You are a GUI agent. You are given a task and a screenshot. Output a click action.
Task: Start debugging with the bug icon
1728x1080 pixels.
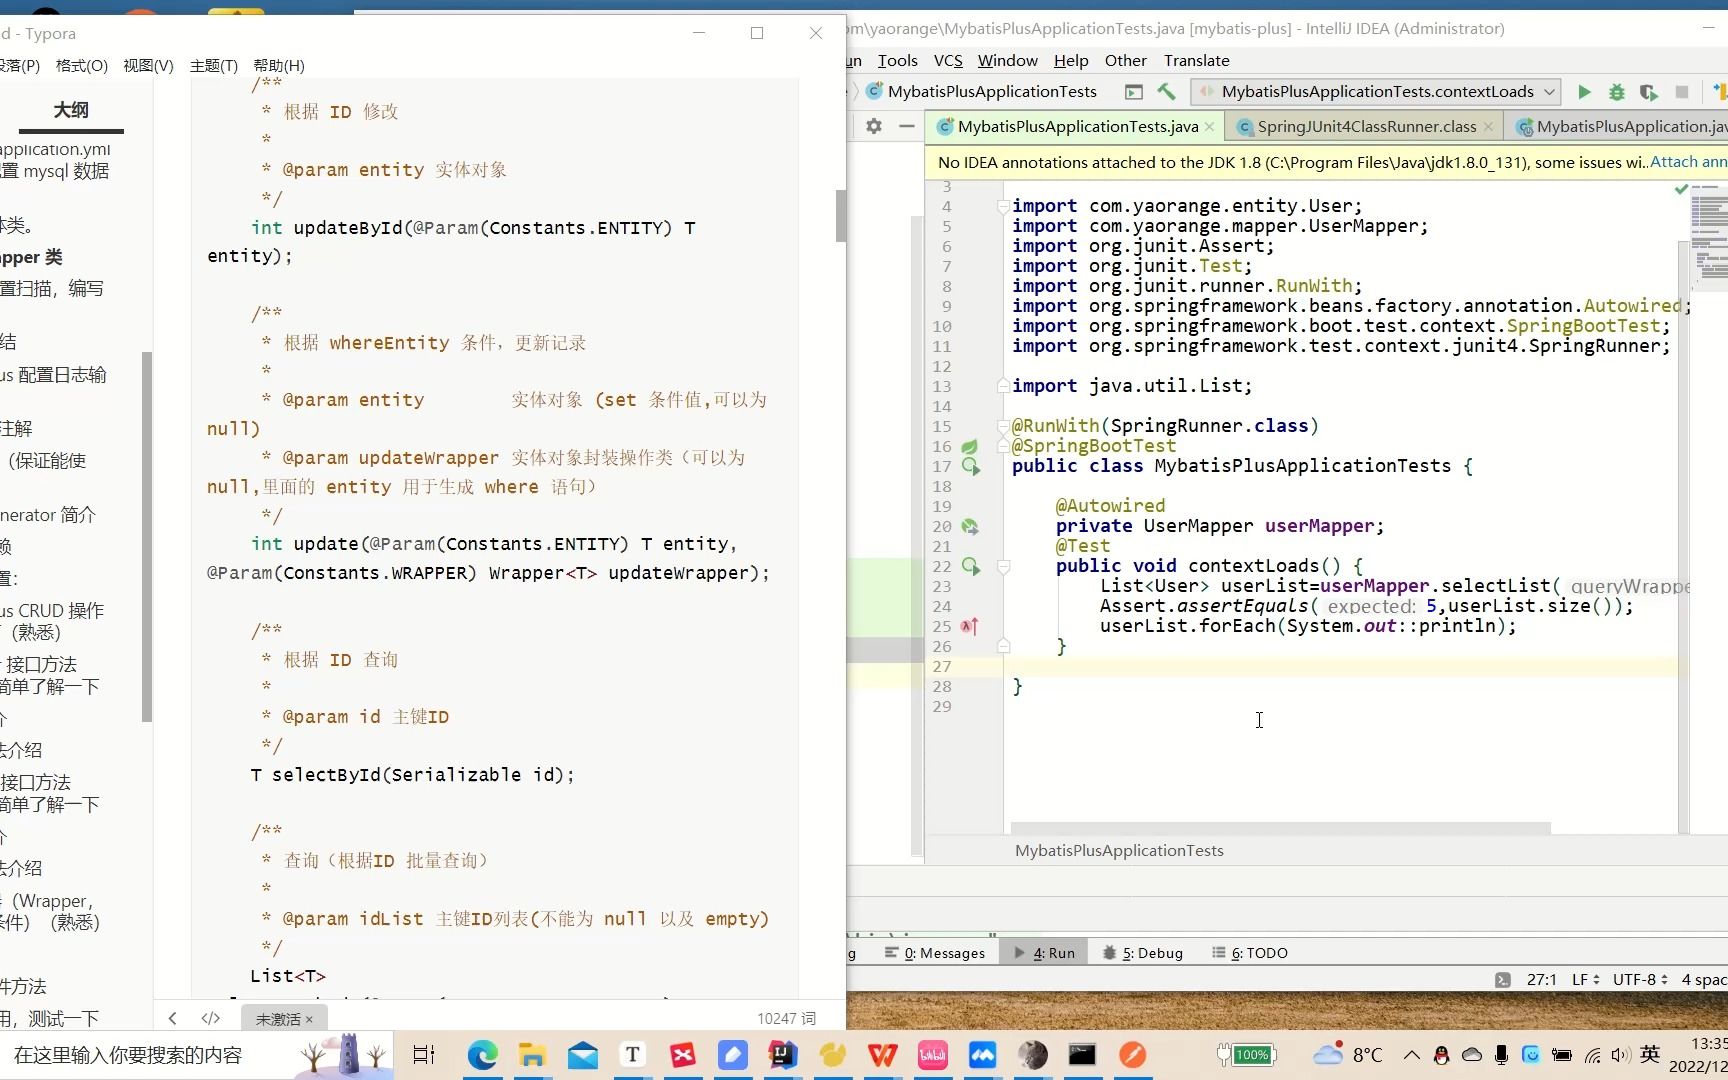(1616, 92)
